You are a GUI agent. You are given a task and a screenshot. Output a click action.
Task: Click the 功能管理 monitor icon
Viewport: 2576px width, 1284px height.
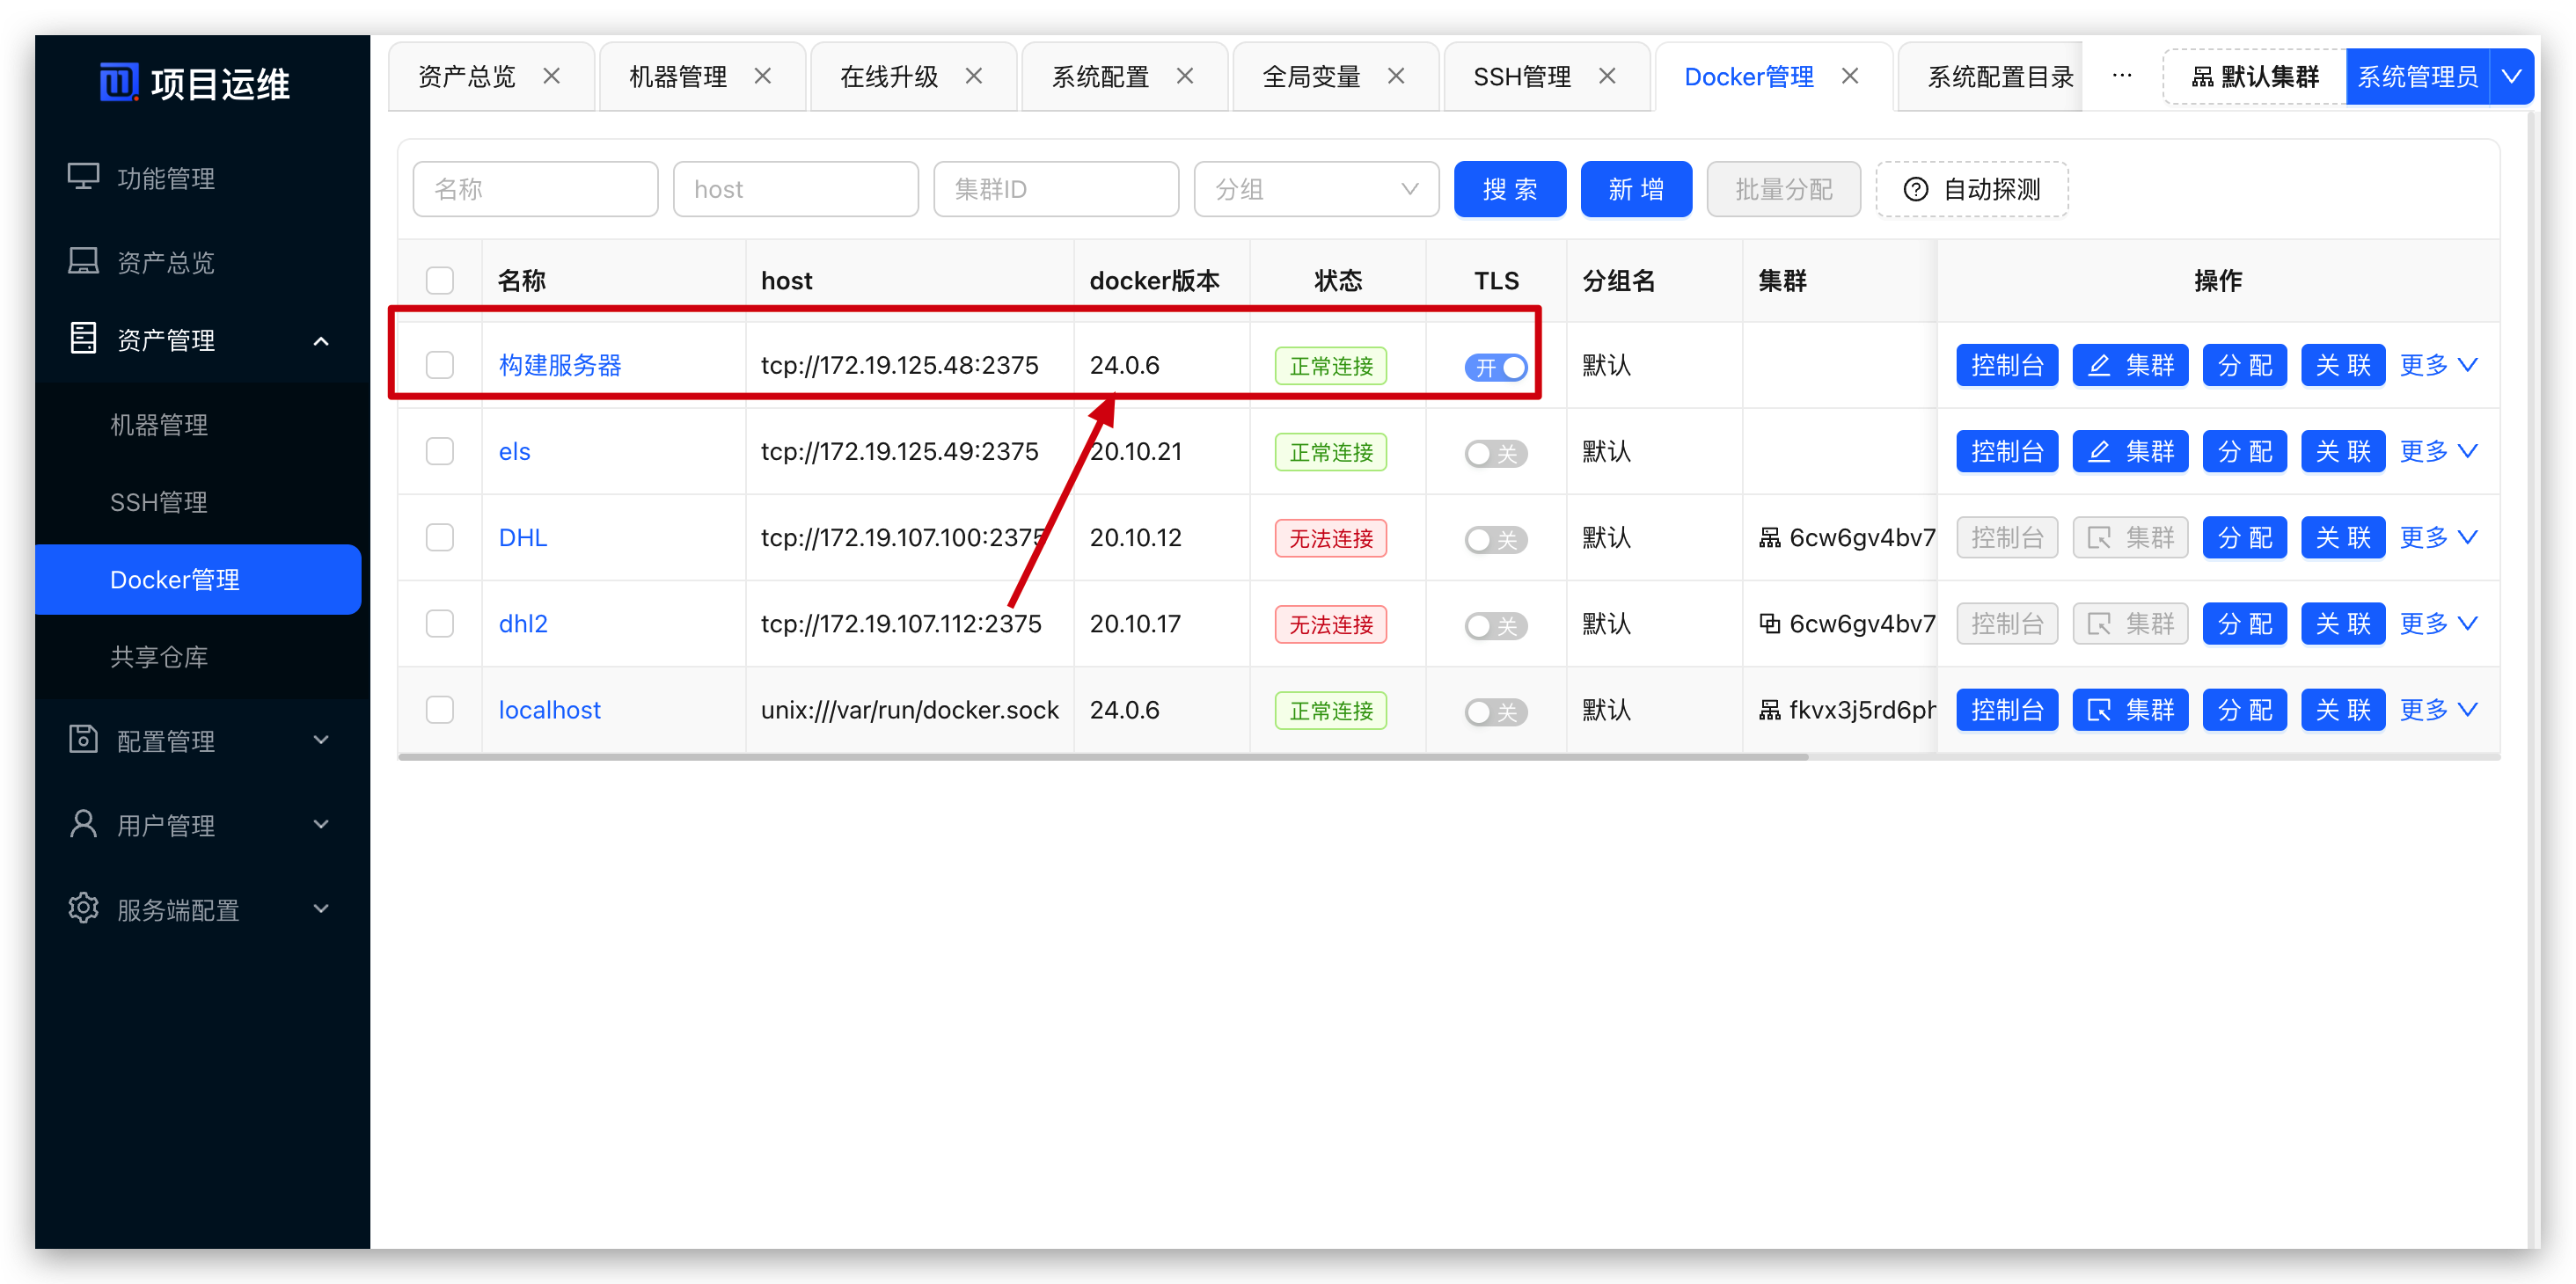83,177
